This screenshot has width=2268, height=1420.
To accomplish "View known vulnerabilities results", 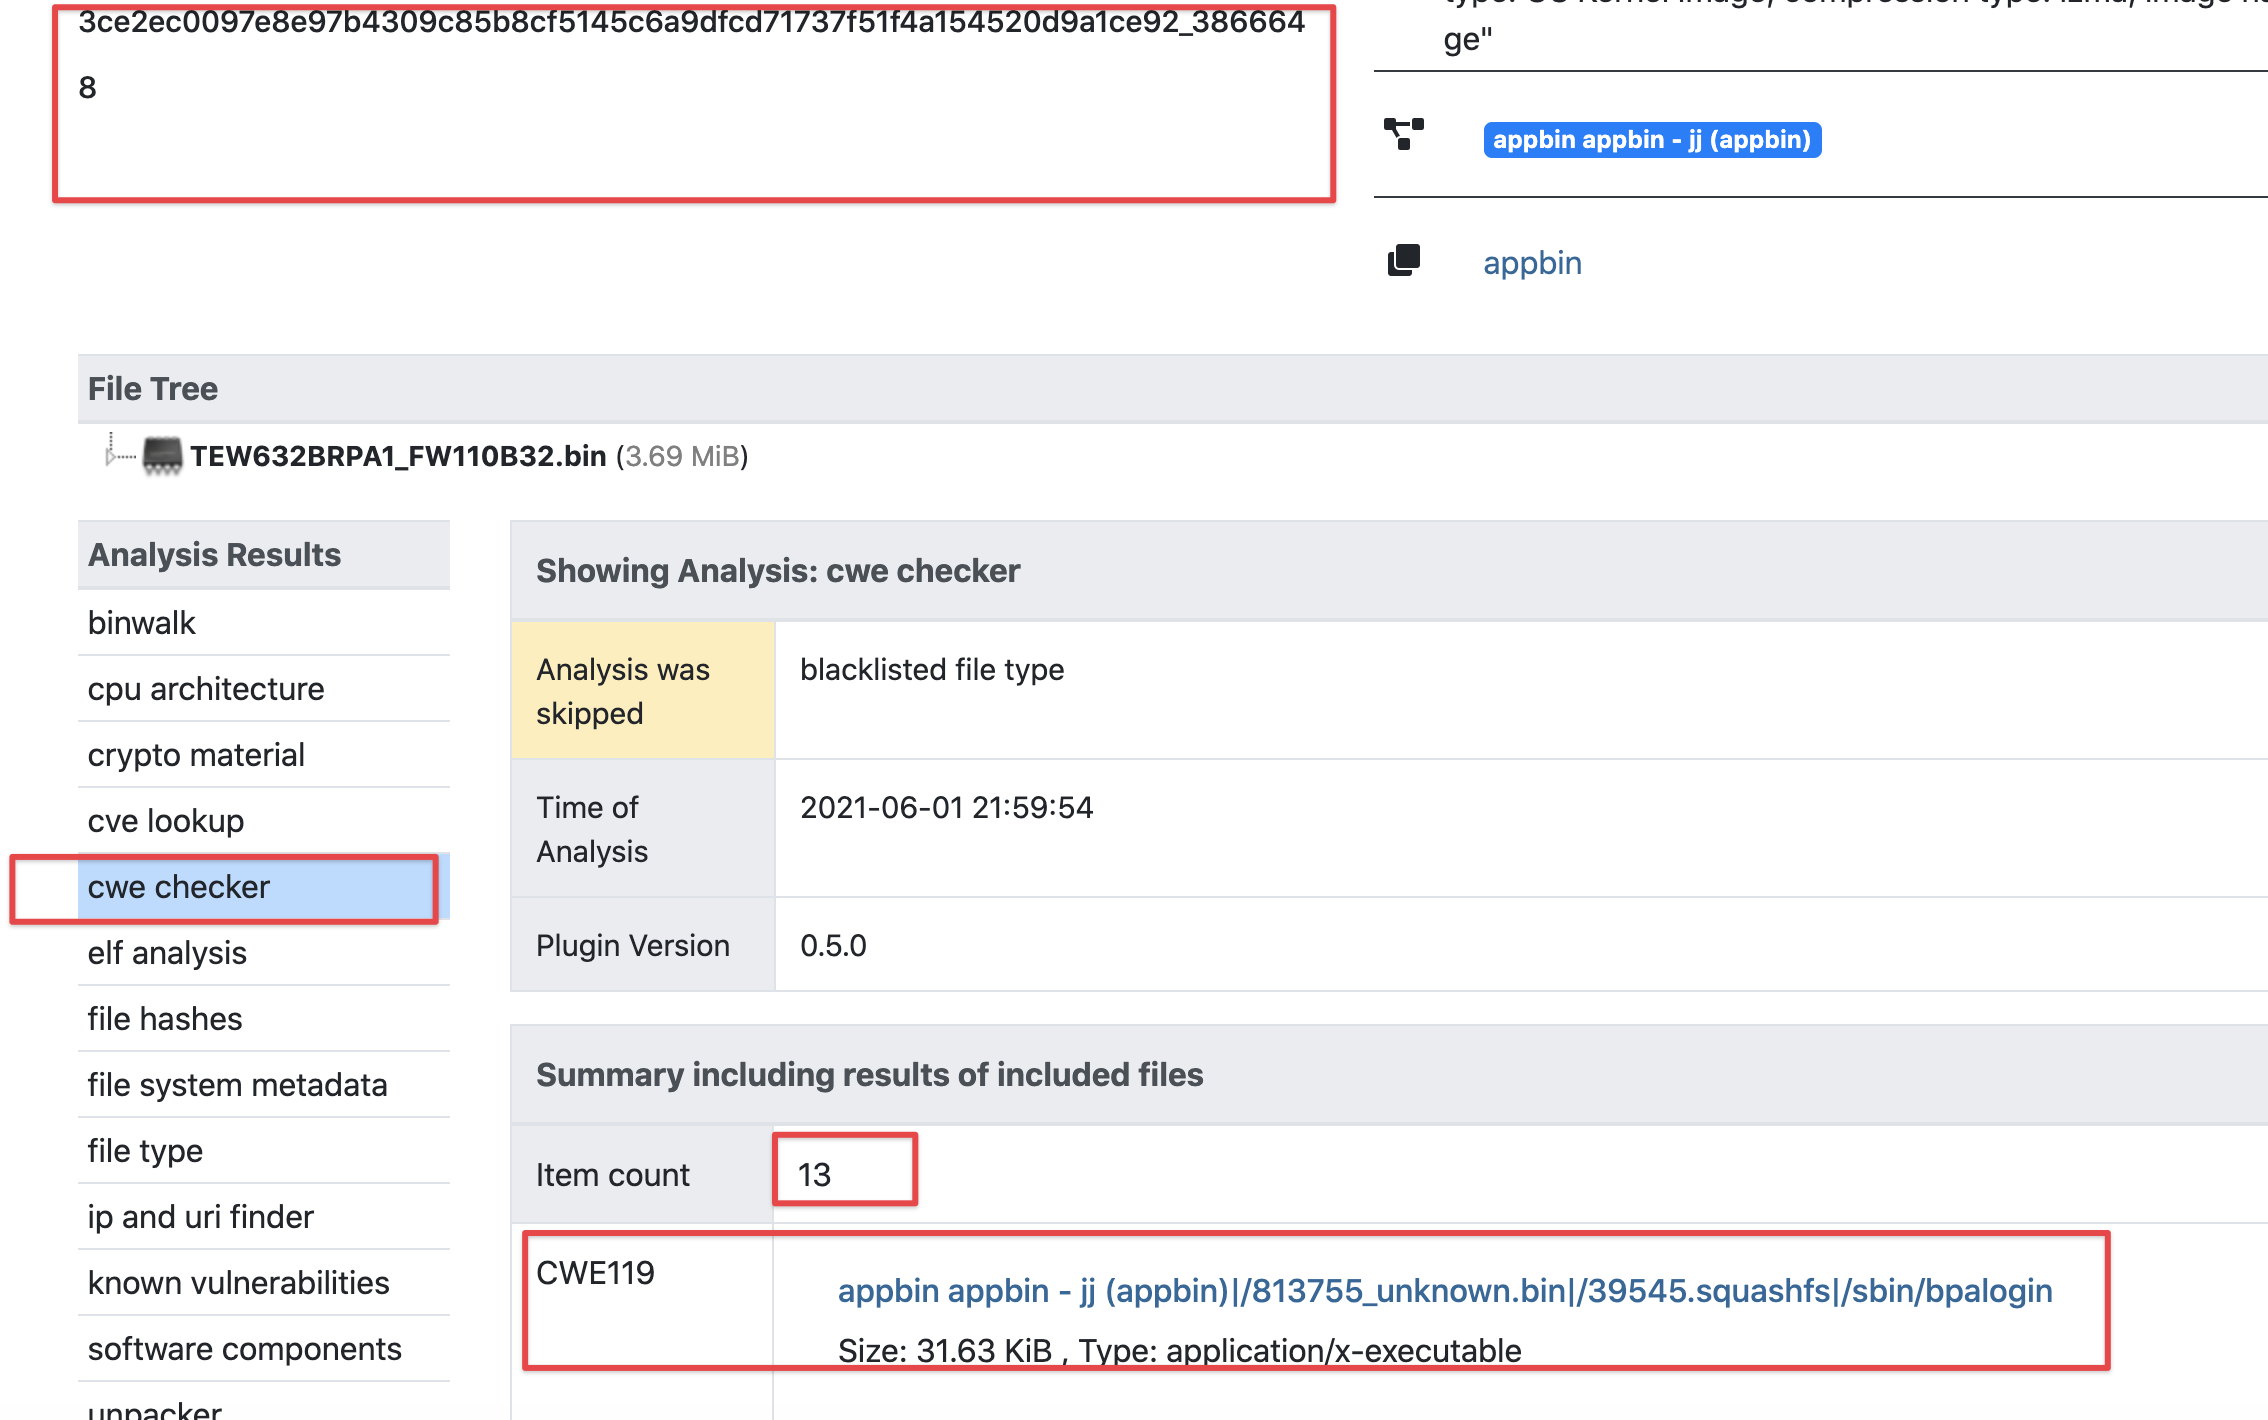I will coord(238,1282).
